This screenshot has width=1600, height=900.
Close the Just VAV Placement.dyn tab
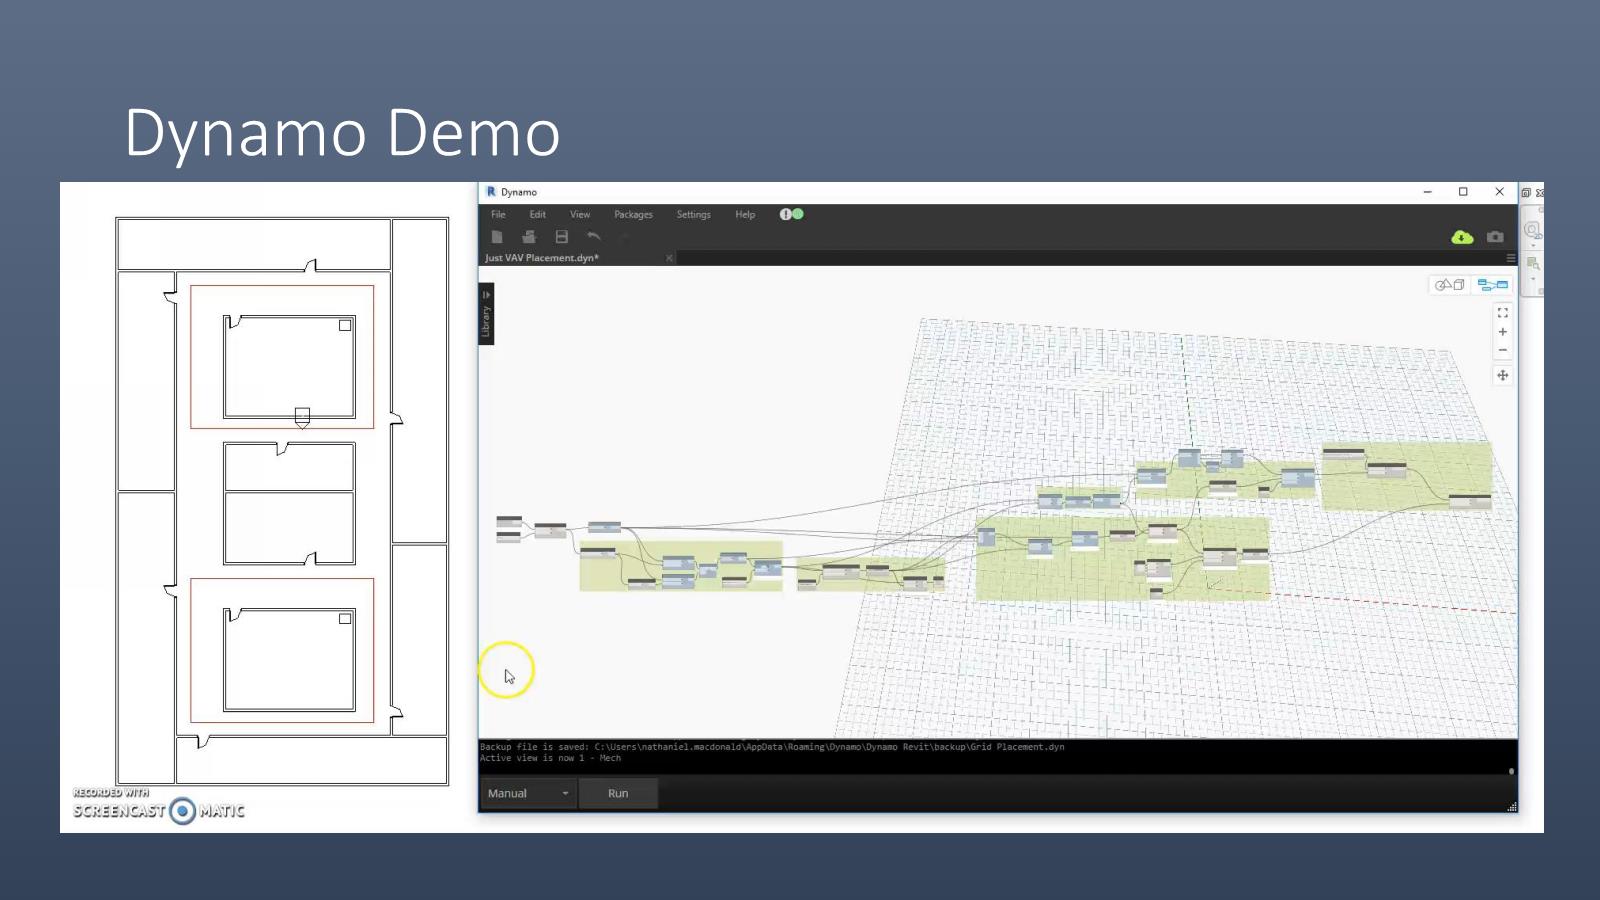[x=669, y=258]
